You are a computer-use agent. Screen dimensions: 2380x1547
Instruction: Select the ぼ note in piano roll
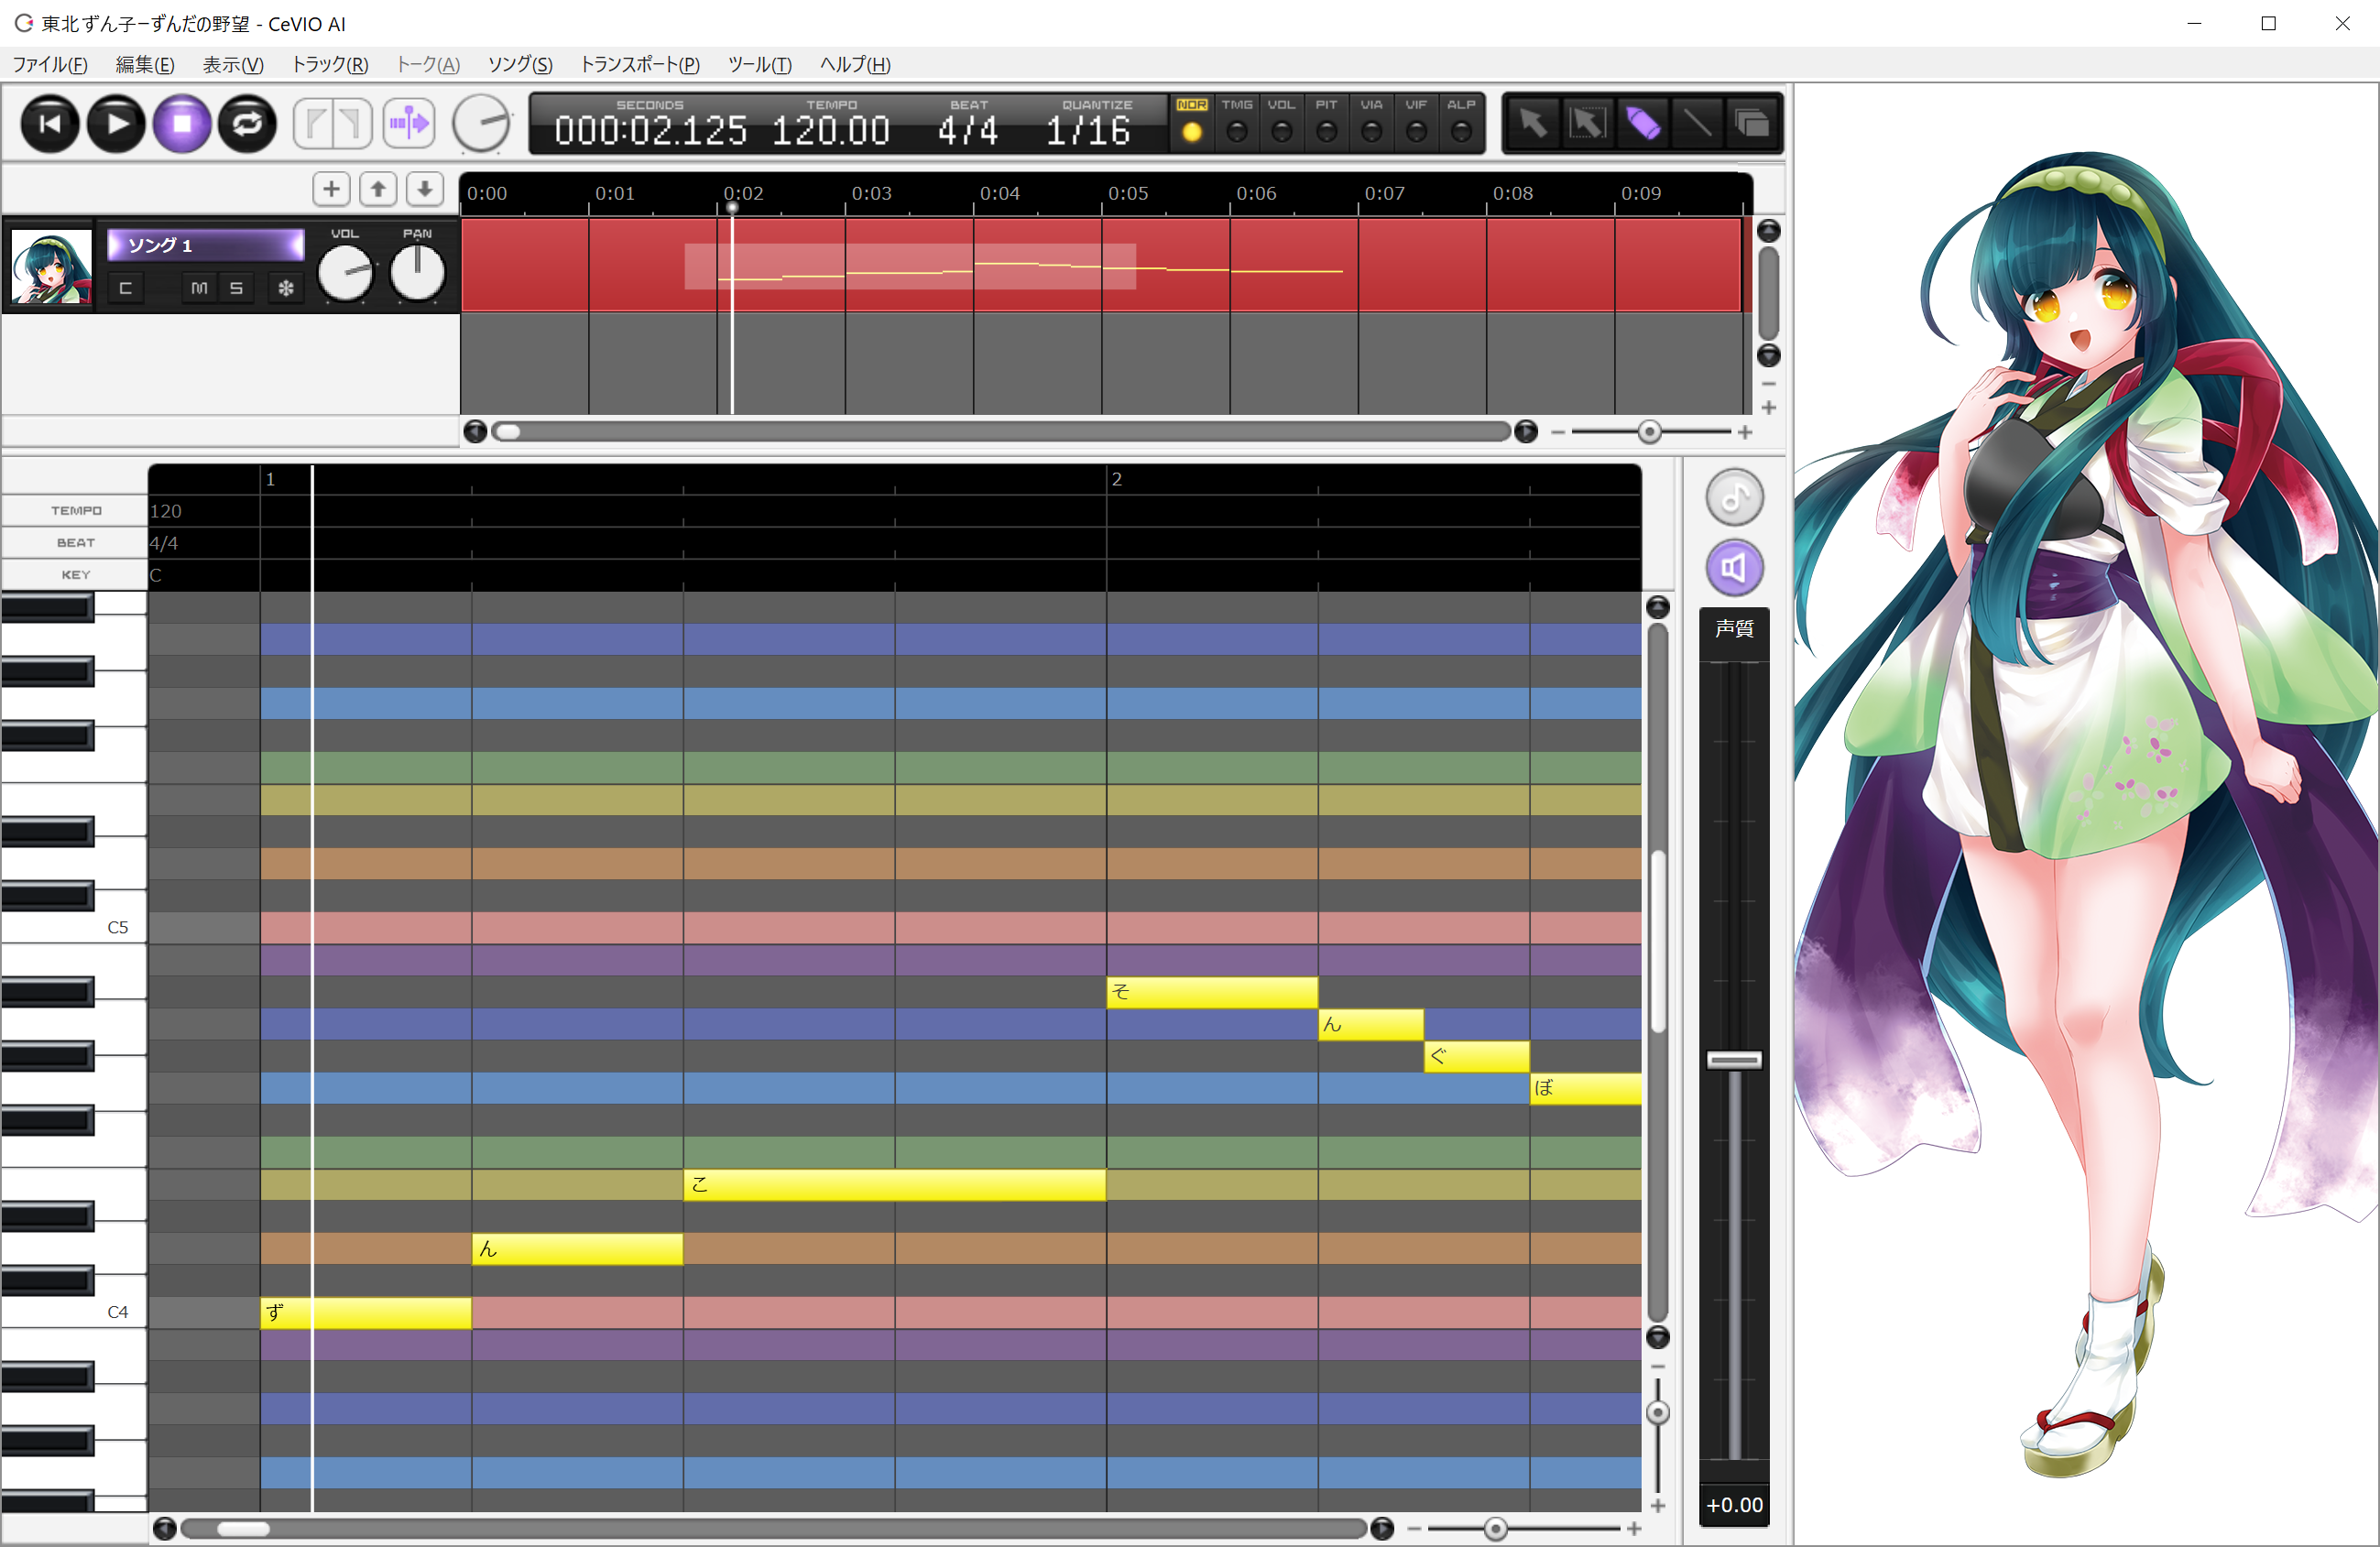tap(1586, 1089)
